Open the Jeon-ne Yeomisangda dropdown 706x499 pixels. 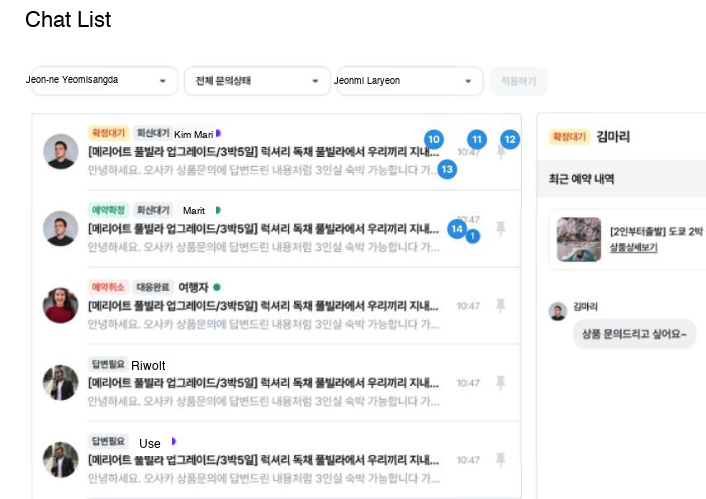(104, 81)
